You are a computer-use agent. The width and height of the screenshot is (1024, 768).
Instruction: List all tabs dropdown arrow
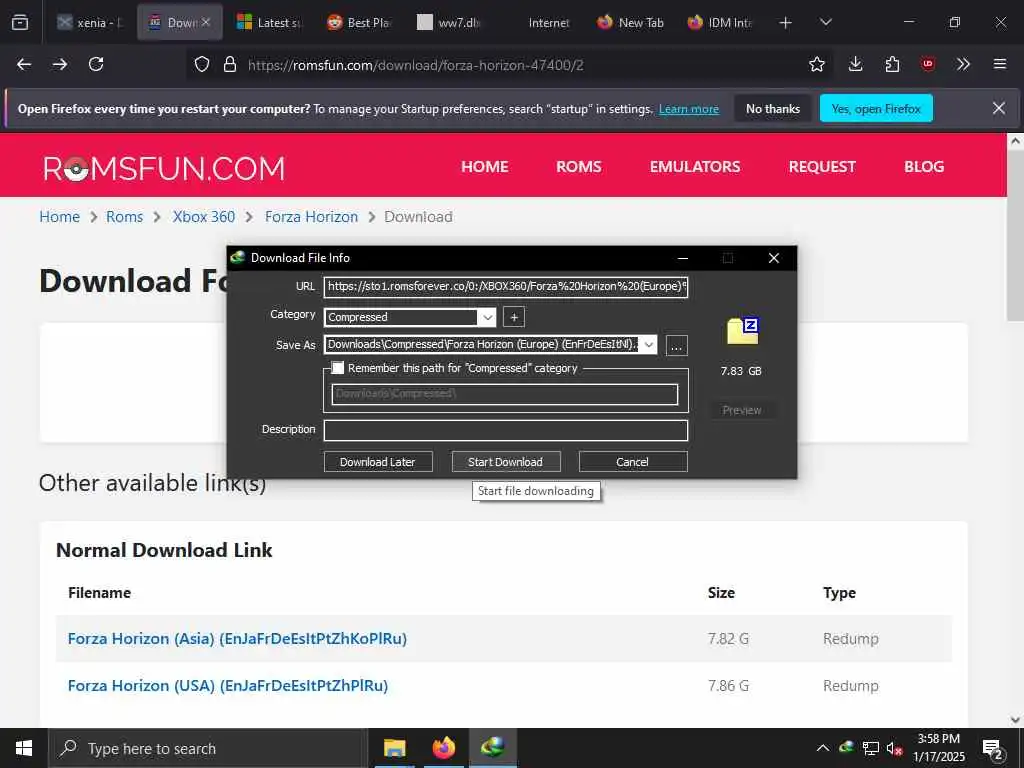click(x=825, y=22)
